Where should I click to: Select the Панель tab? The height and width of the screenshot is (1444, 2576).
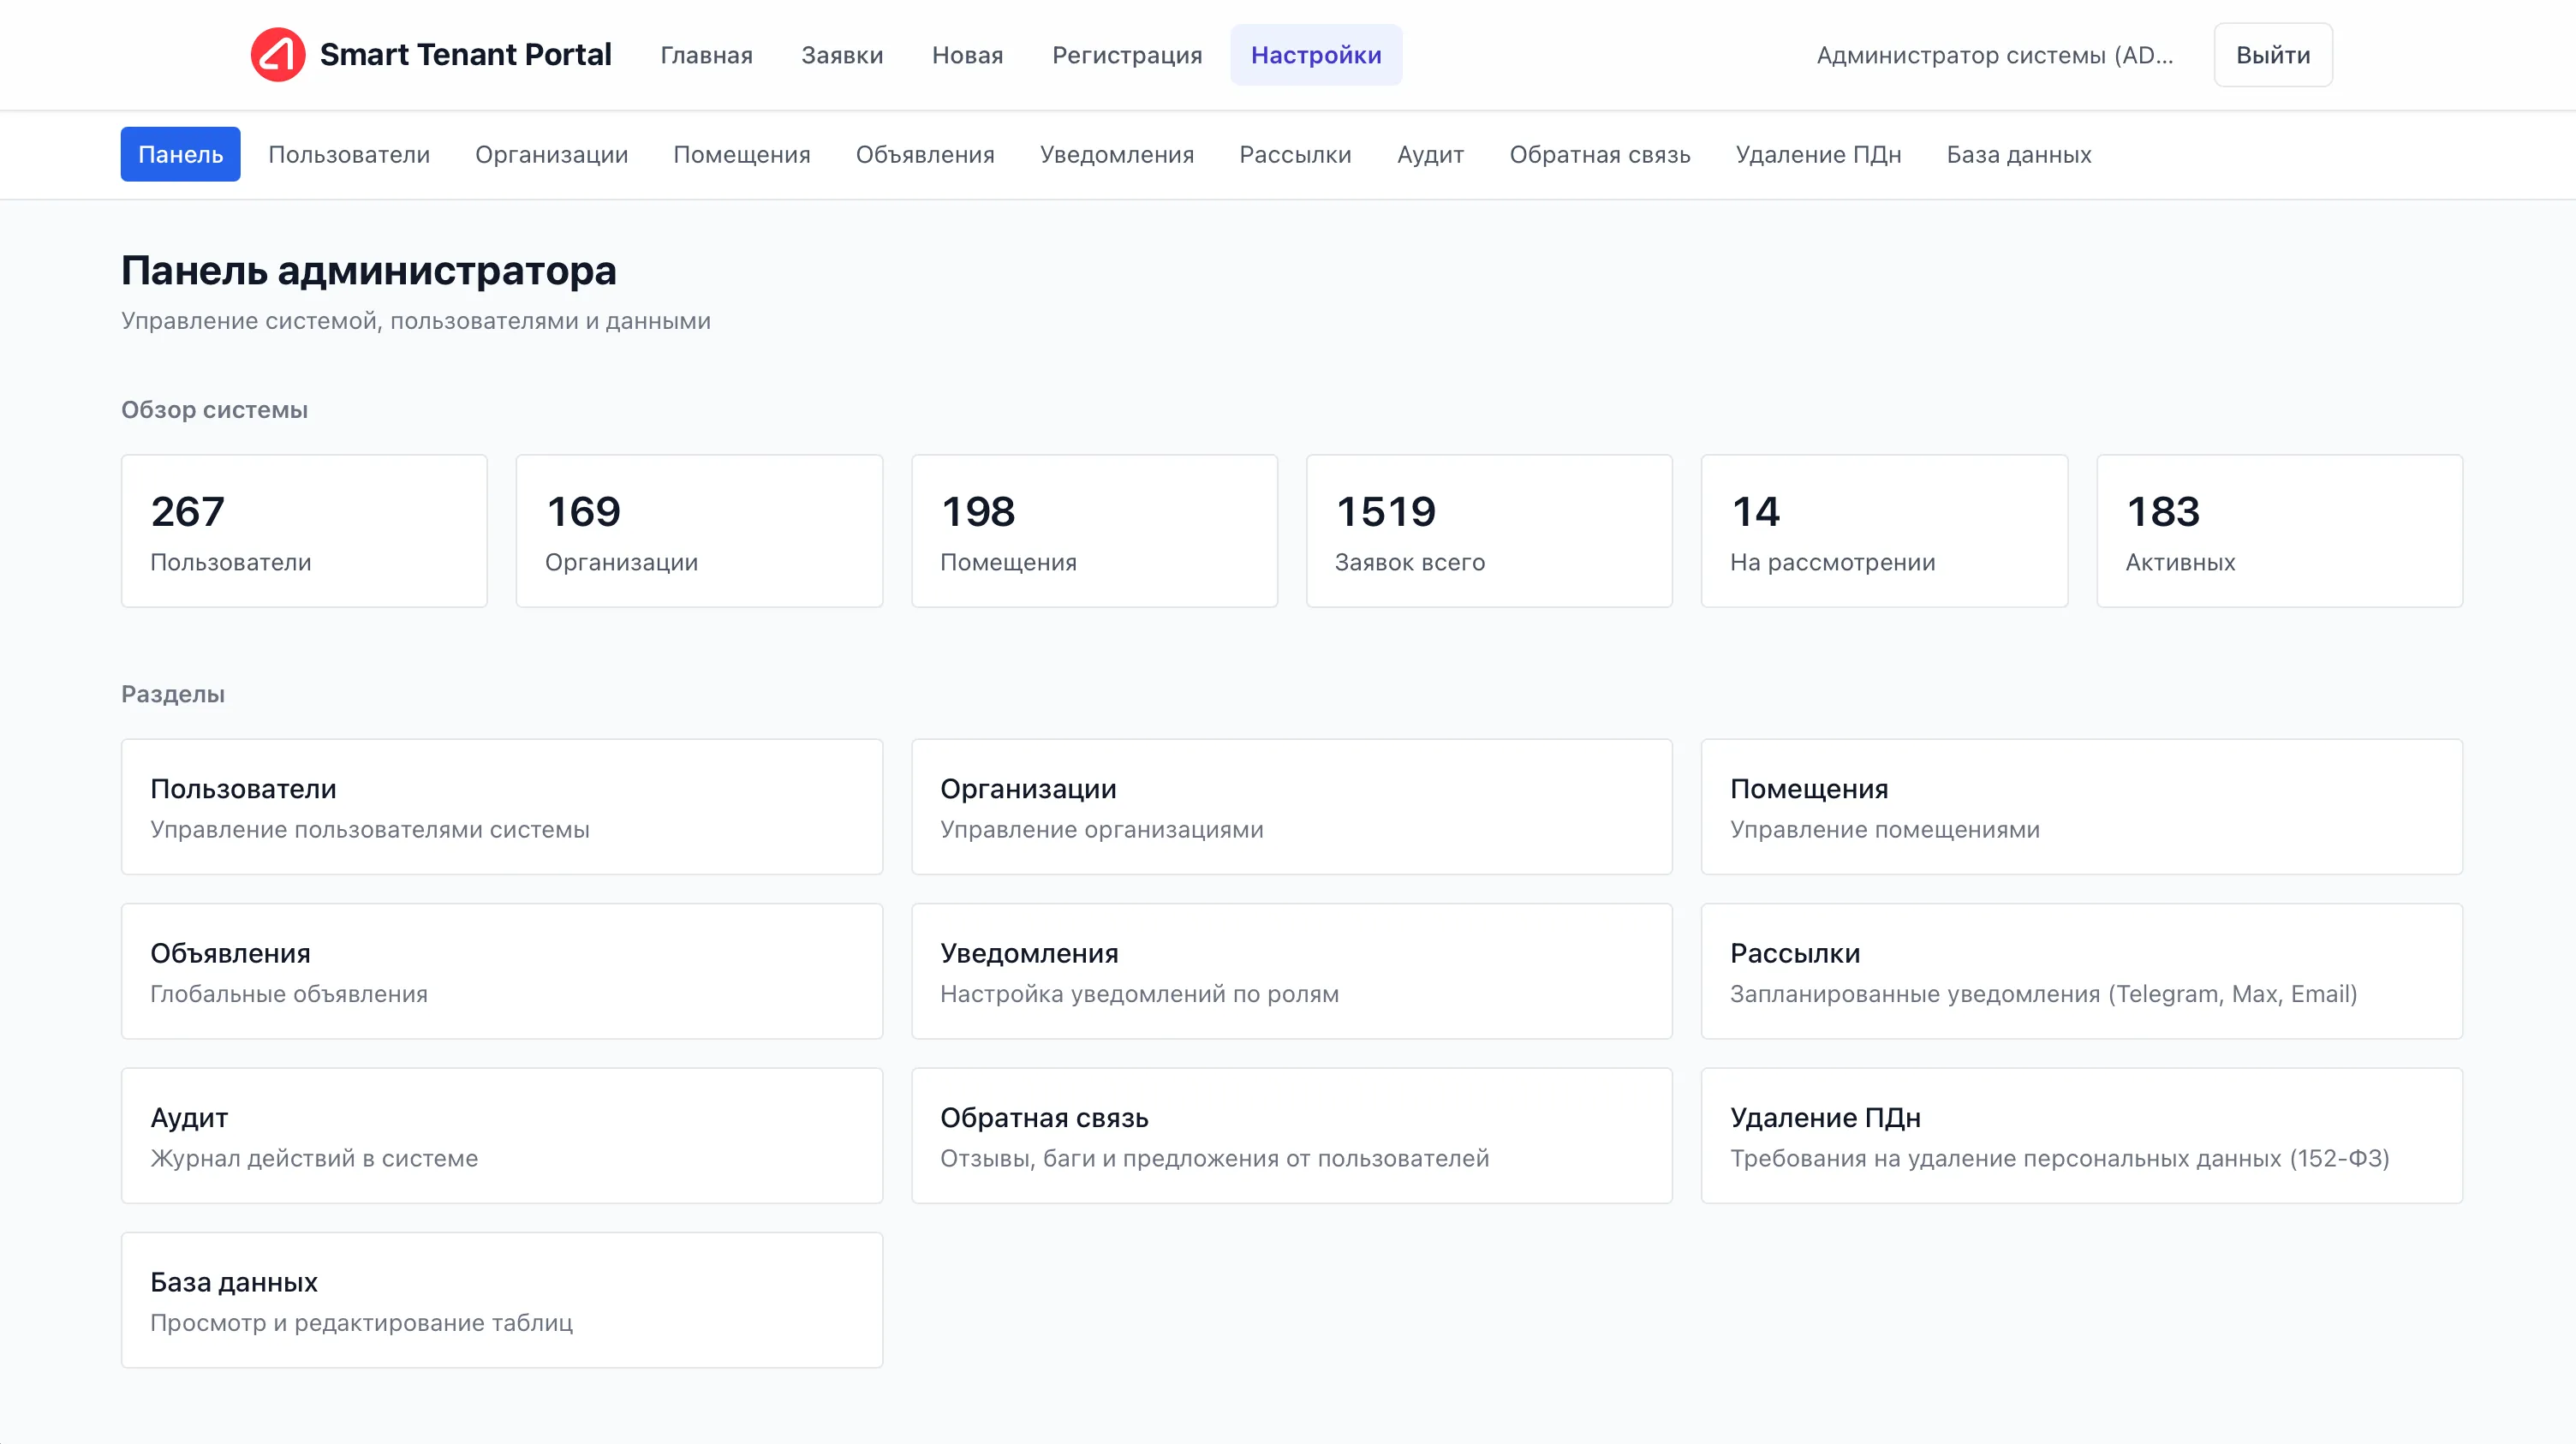(180, 154)
